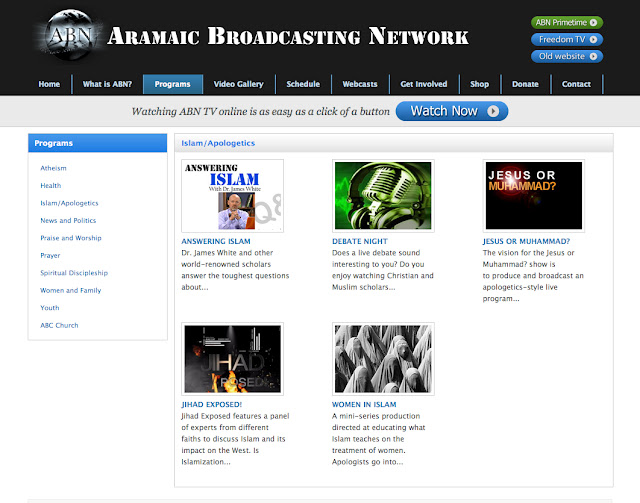Image resolution: width=640 pixels, height=503 pixels.
Task: Click the Watch Now button
Action: click(x=452, y=111)
